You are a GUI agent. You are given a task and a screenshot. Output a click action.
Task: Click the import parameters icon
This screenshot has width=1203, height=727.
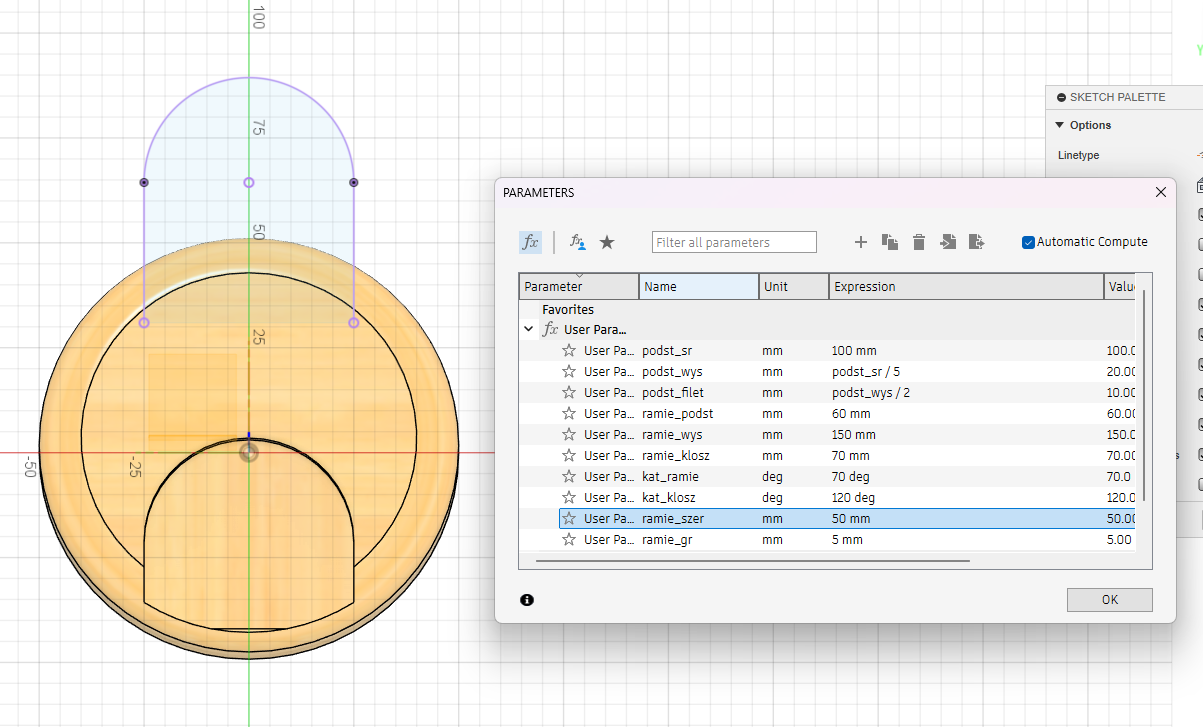948,242
